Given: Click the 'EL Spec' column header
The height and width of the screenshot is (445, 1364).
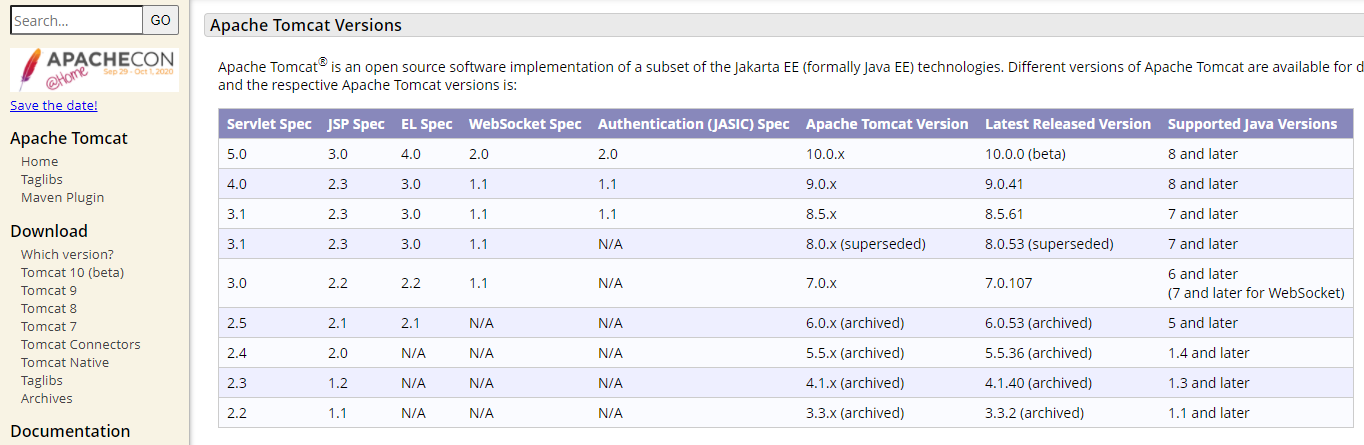Looking at the screenshot, I should [x=427, y=124].
